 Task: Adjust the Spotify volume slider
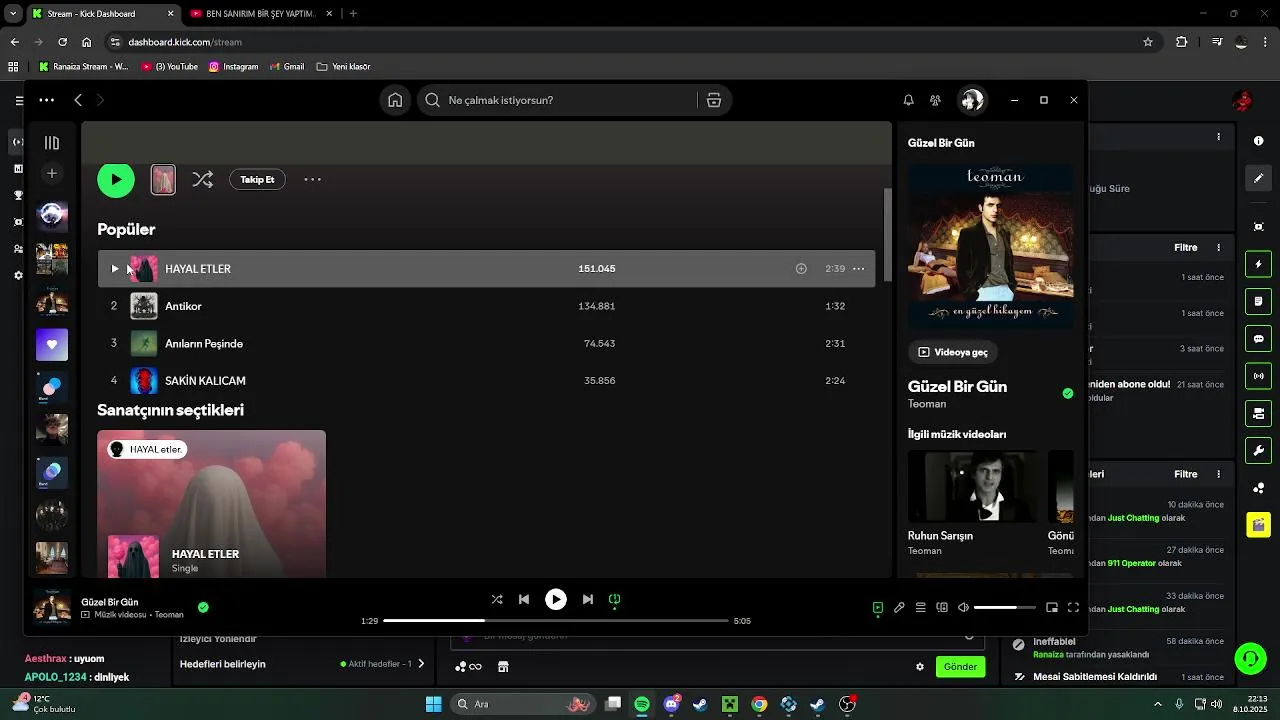[x=1005, y=607]
